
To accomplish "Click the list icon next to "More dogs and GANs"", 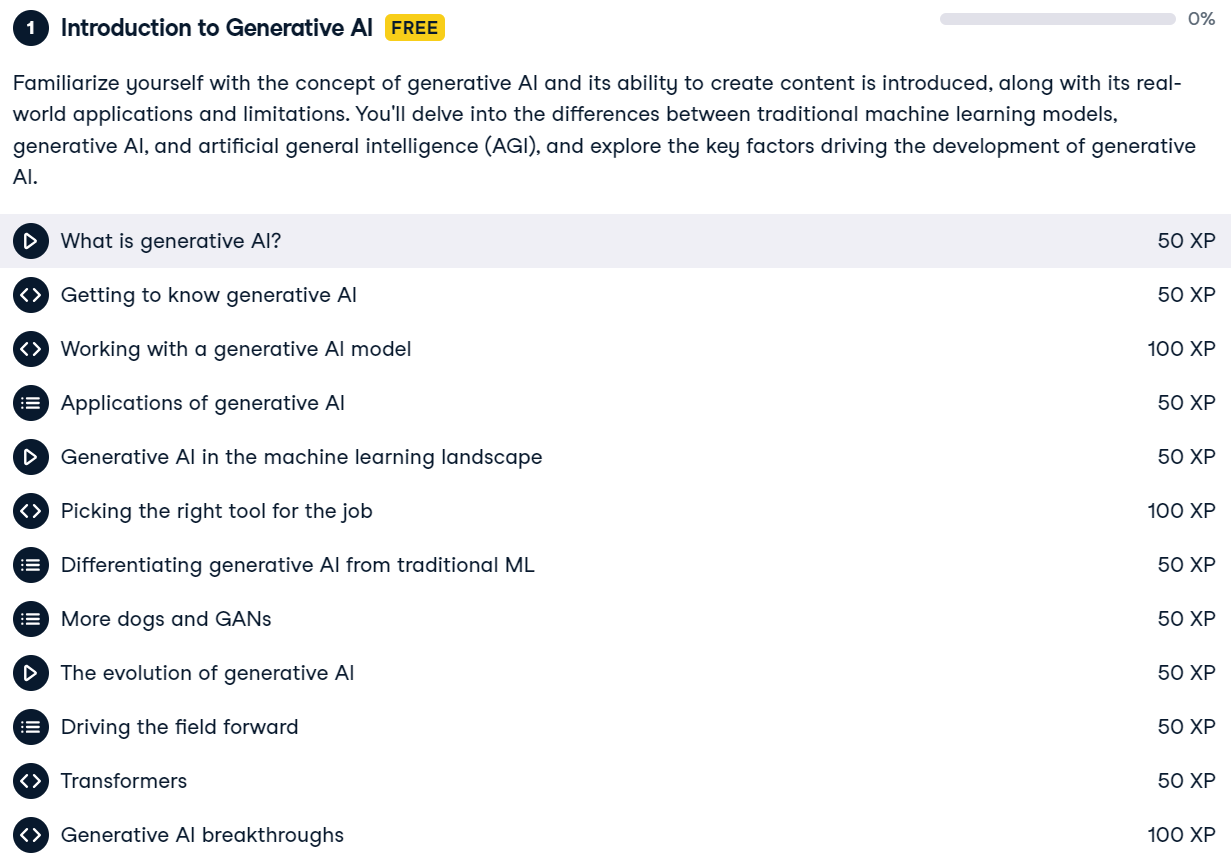I will coord(31,619).
